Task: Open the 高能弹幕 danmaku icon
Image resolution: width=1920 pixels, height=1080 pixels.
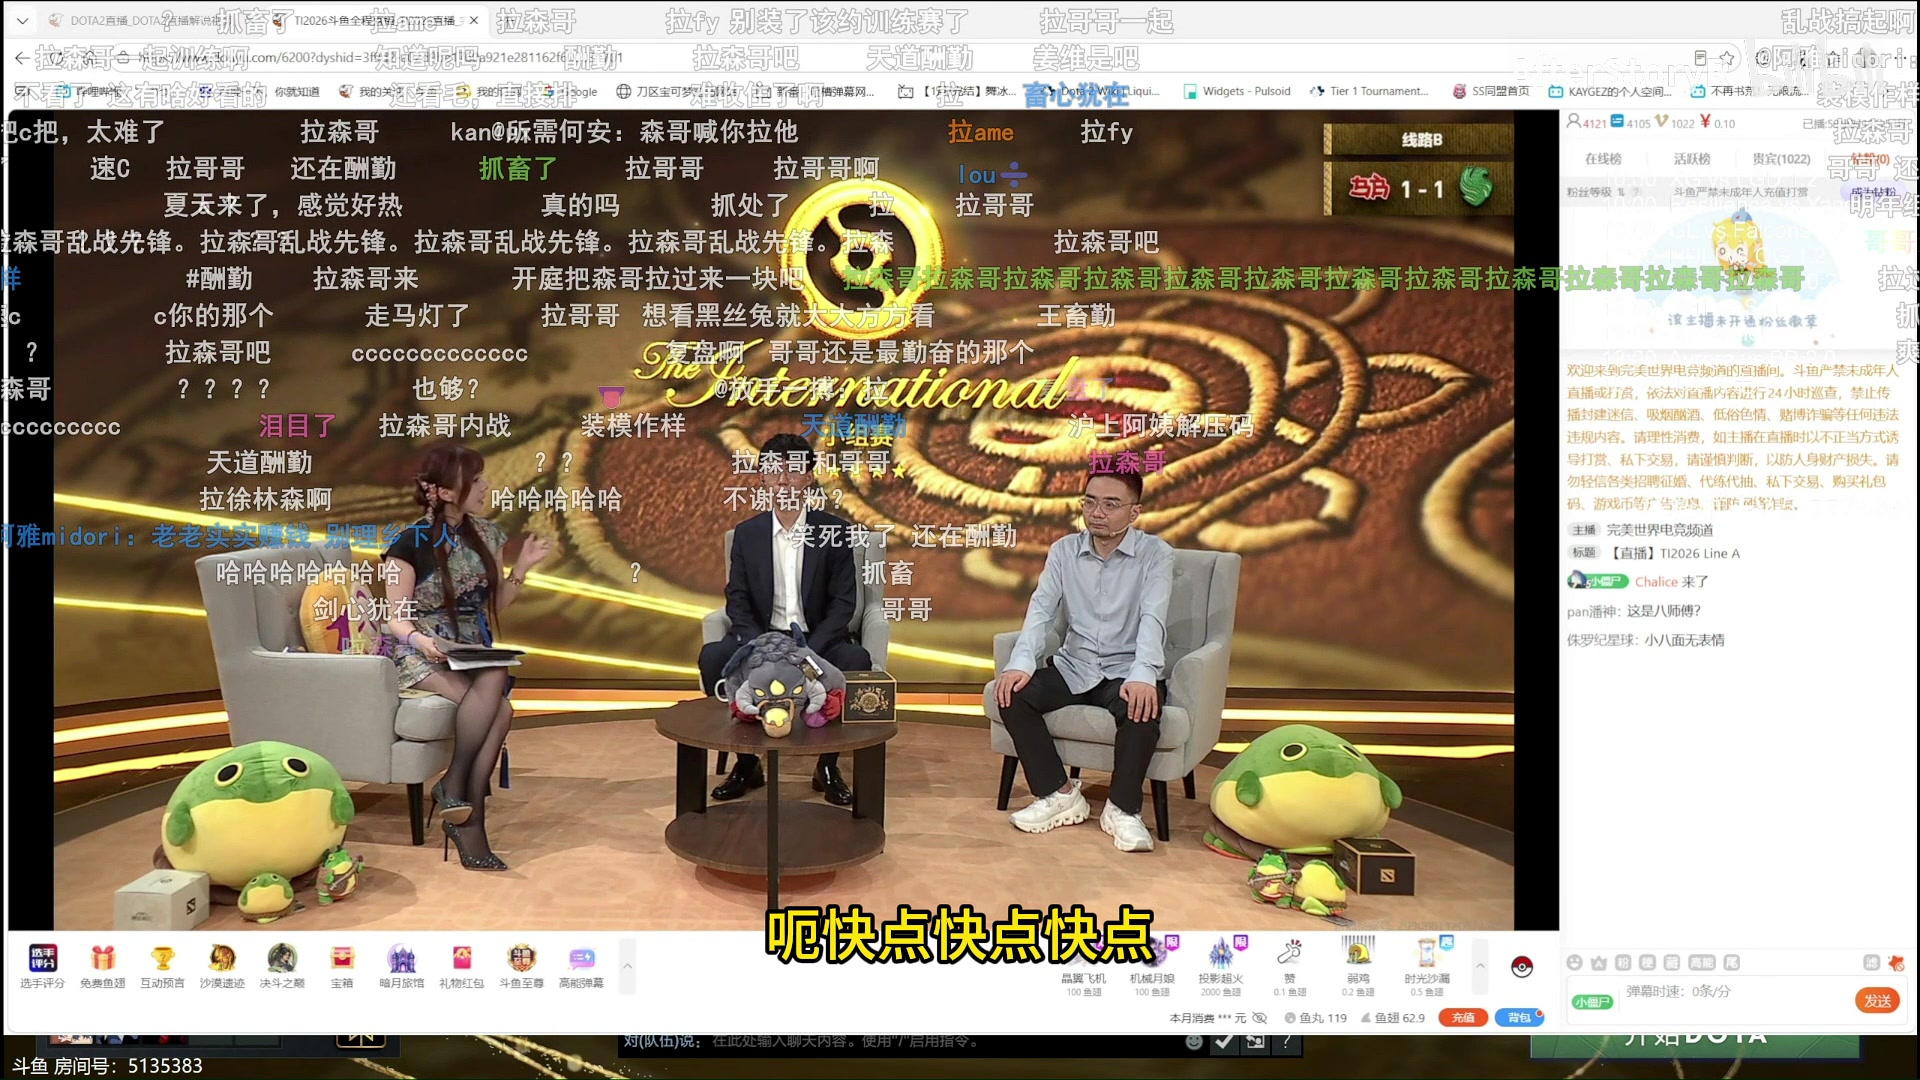Action: pos(581,966)
